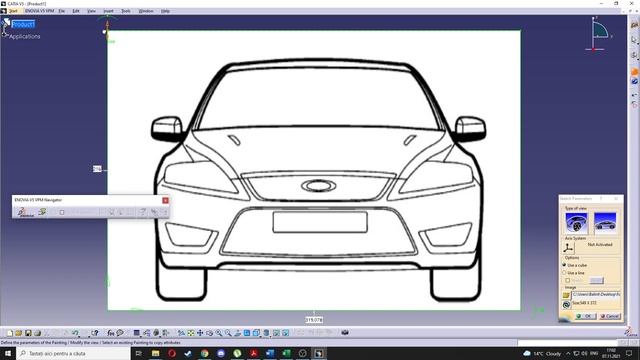
Task: Open the Tools menu
Action: click(126, 11)
